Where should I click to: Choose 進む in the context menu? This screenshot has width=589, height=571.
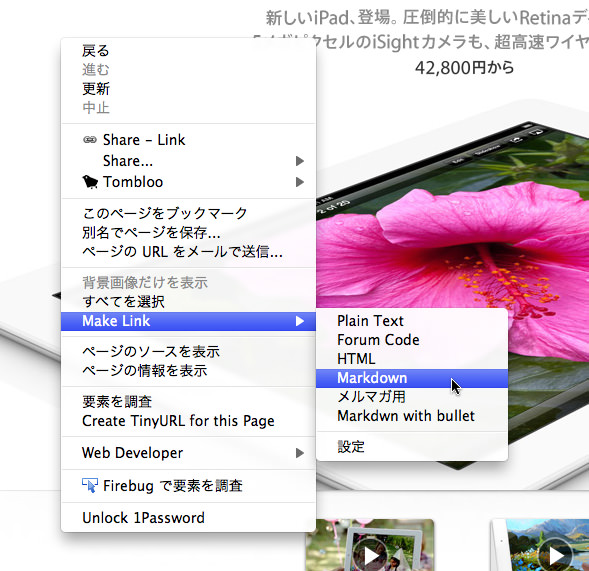click(x=188, y=69)
